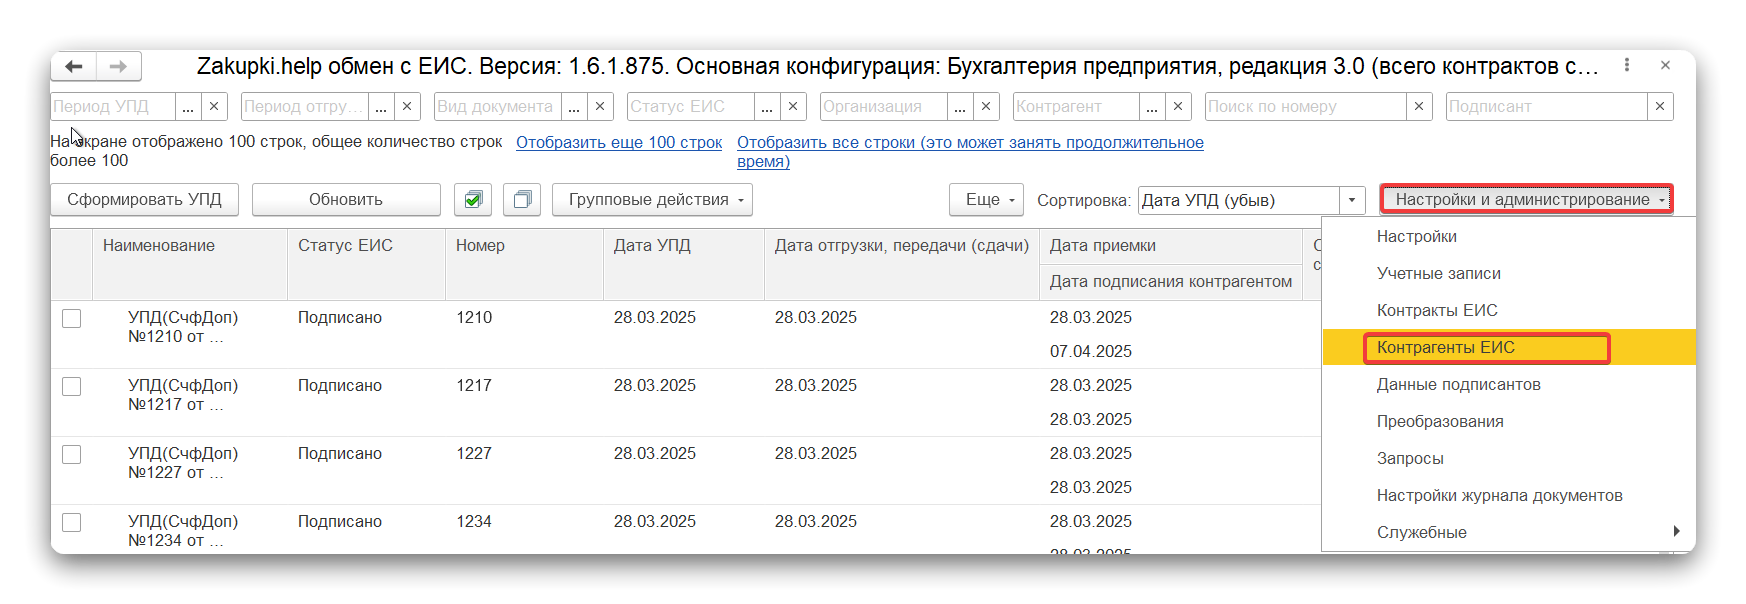1746x604 pixels.
Task: Select number cell 1217
Action: click(474, 385)
